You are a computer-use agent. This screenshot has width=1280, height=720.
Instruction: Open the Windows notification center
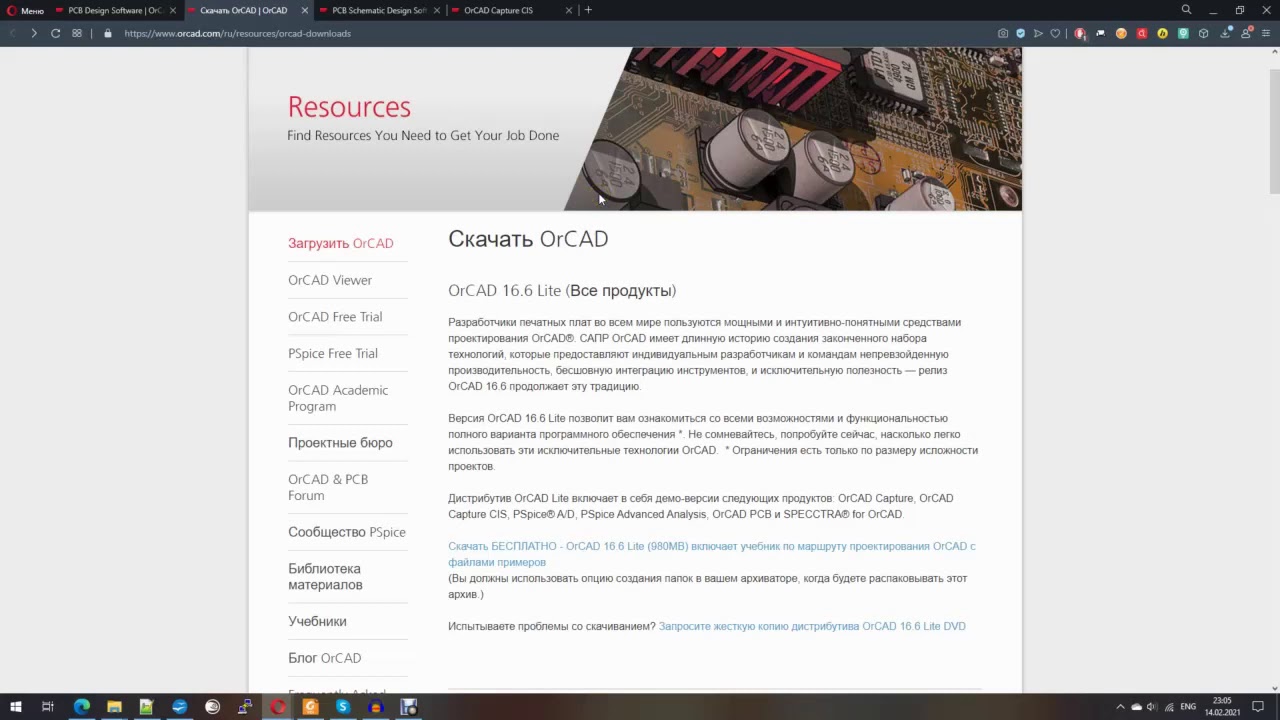point(1258,707)
